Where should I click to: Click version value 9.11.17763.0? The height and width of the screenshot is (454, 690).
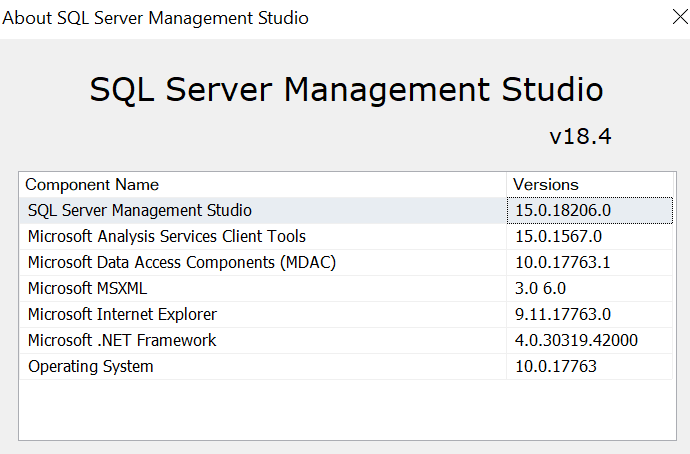tap(563, 315)
